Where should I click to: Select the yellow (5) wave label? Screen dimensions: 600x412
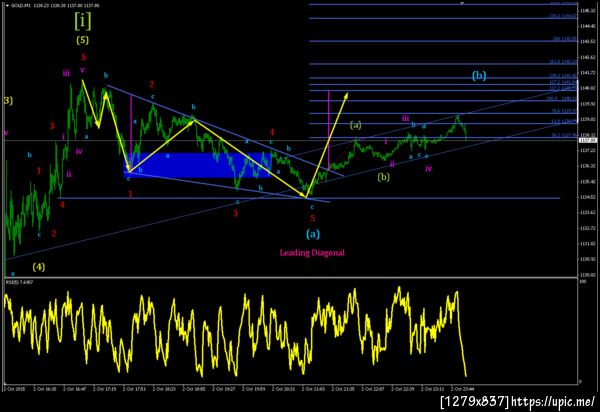82,40
